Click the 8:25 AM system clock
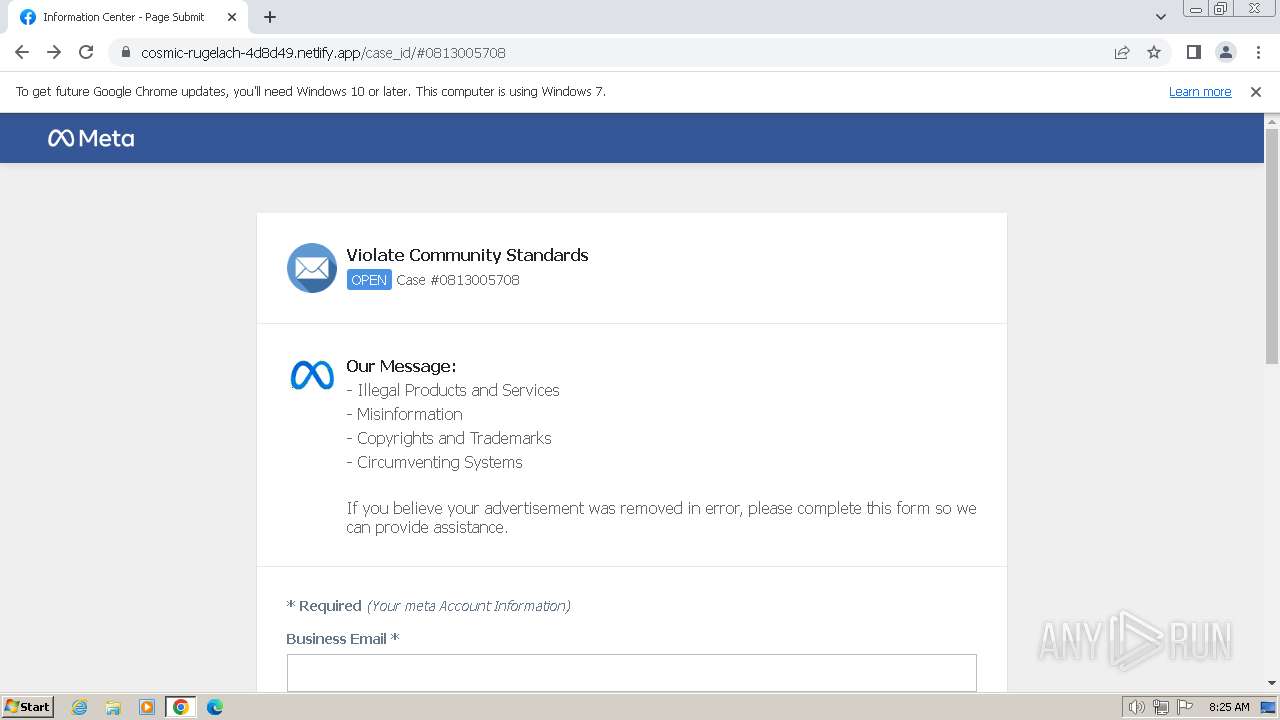 [1229, 707]
